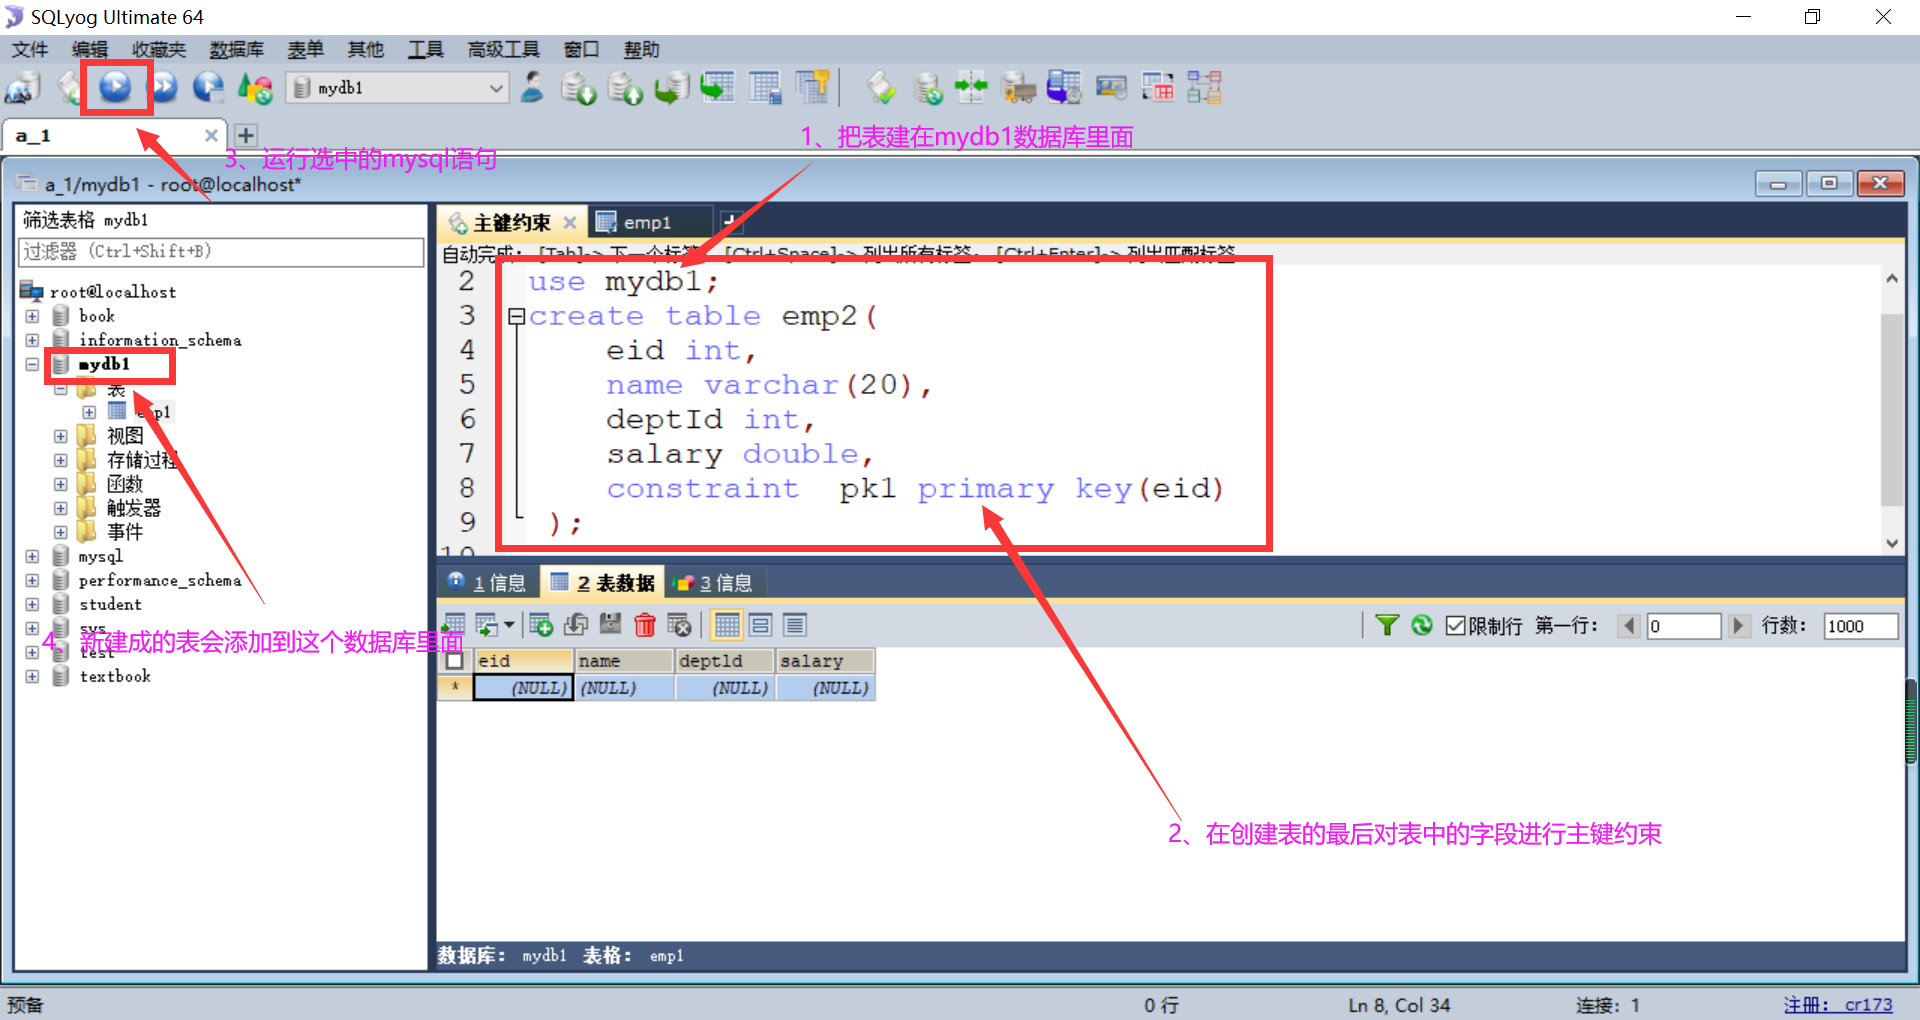Click the new connection toolbar icon
This screenshot has width=1920, height=1020.
pyautogui.click(x=23, y=88)
